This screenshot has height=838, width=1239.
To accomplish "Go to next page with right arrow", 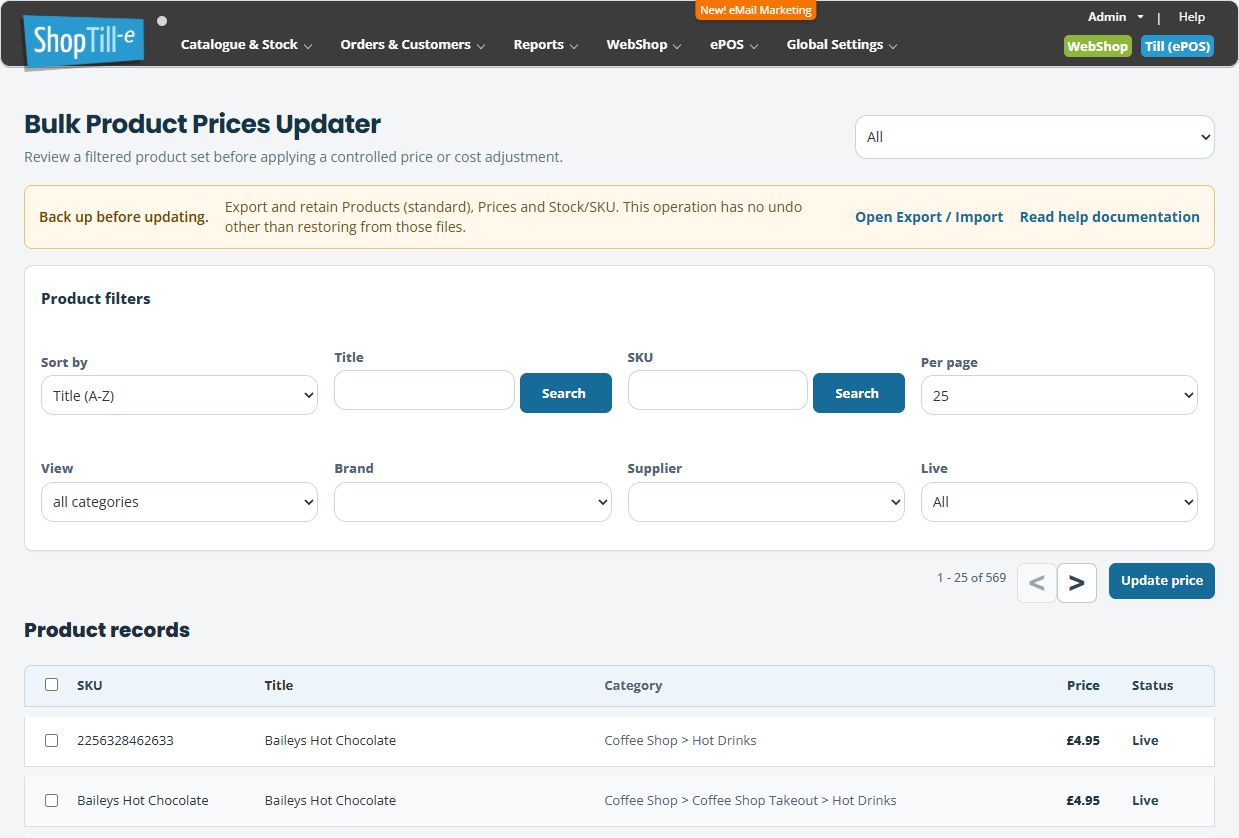I will pos(1077,583).
